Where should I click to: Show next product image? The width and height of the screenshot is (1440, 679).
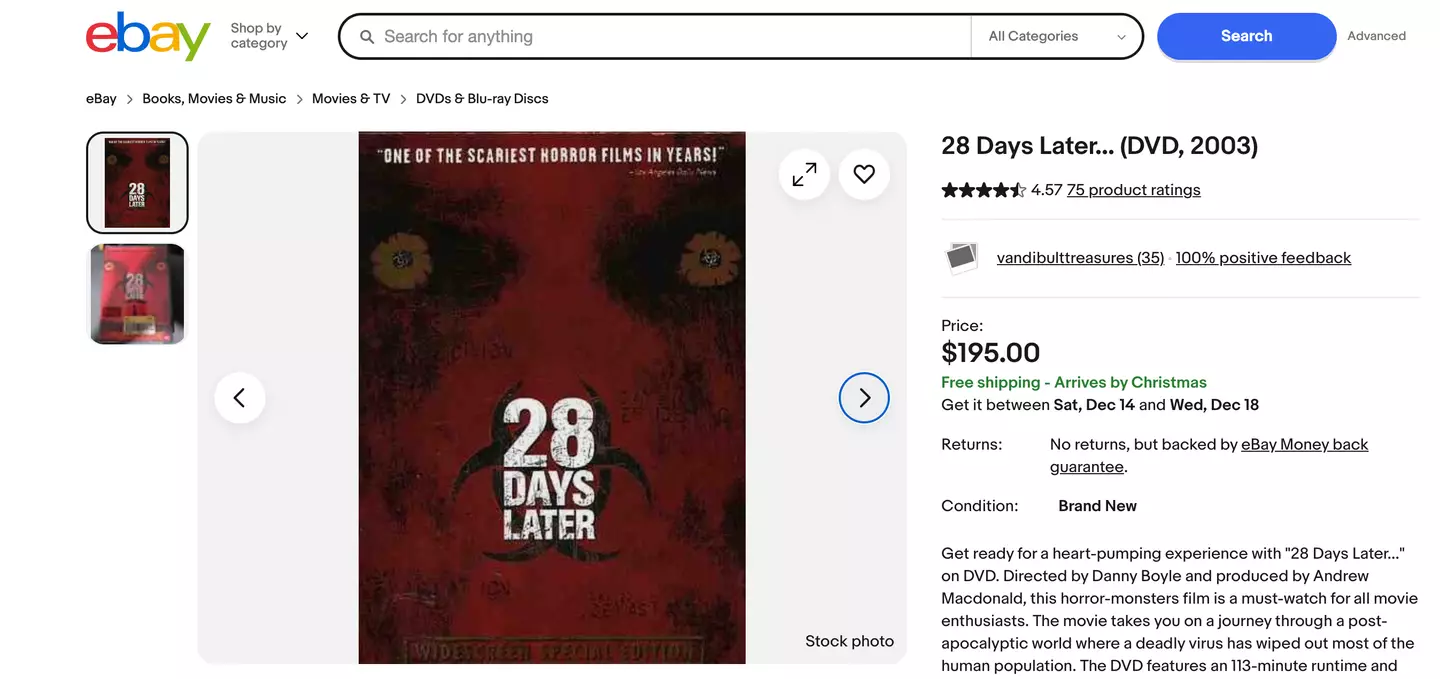tap(864, 398)
